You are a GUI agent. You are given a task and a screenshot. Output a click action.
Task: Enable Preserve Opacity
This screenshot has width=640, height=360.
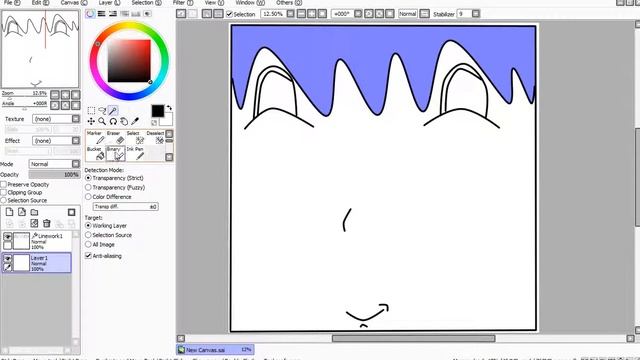click(x=4, y=184)
